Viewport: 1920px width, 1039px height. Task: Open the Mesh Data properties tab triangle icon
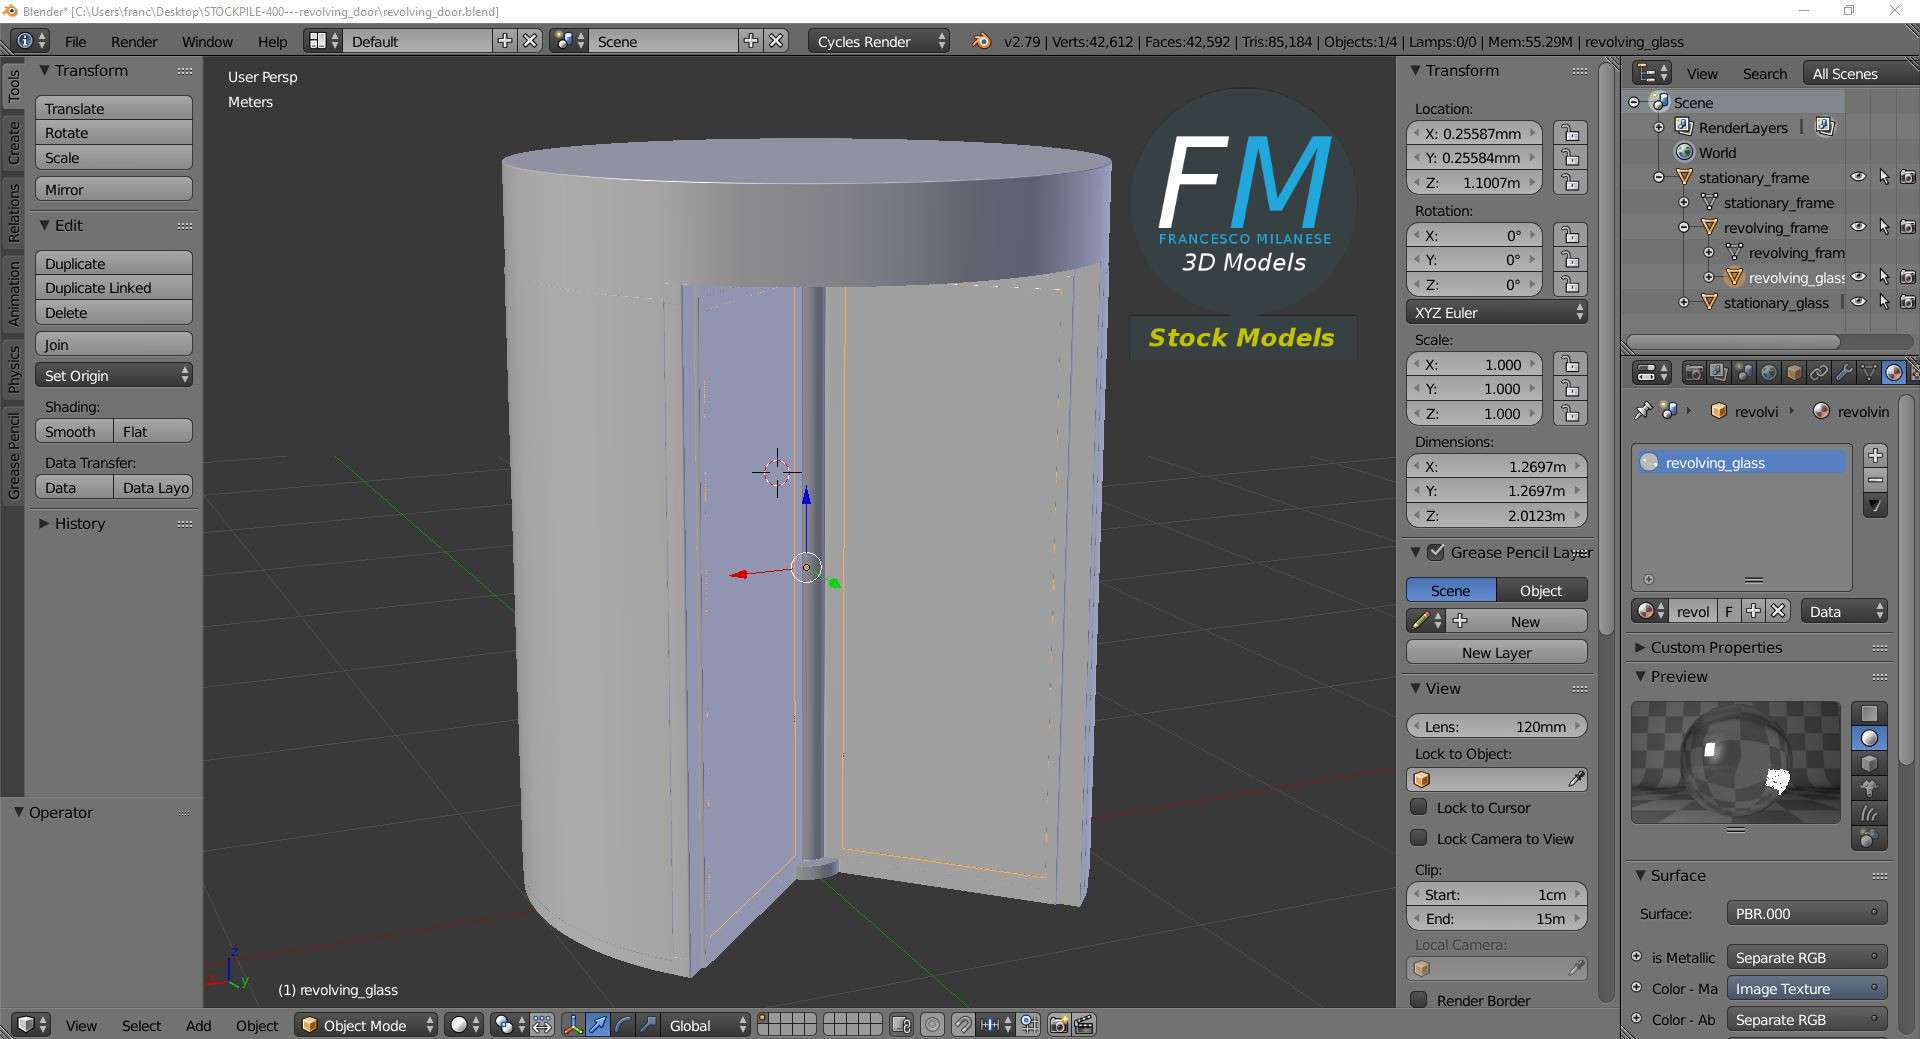[x=1869, y=373]
